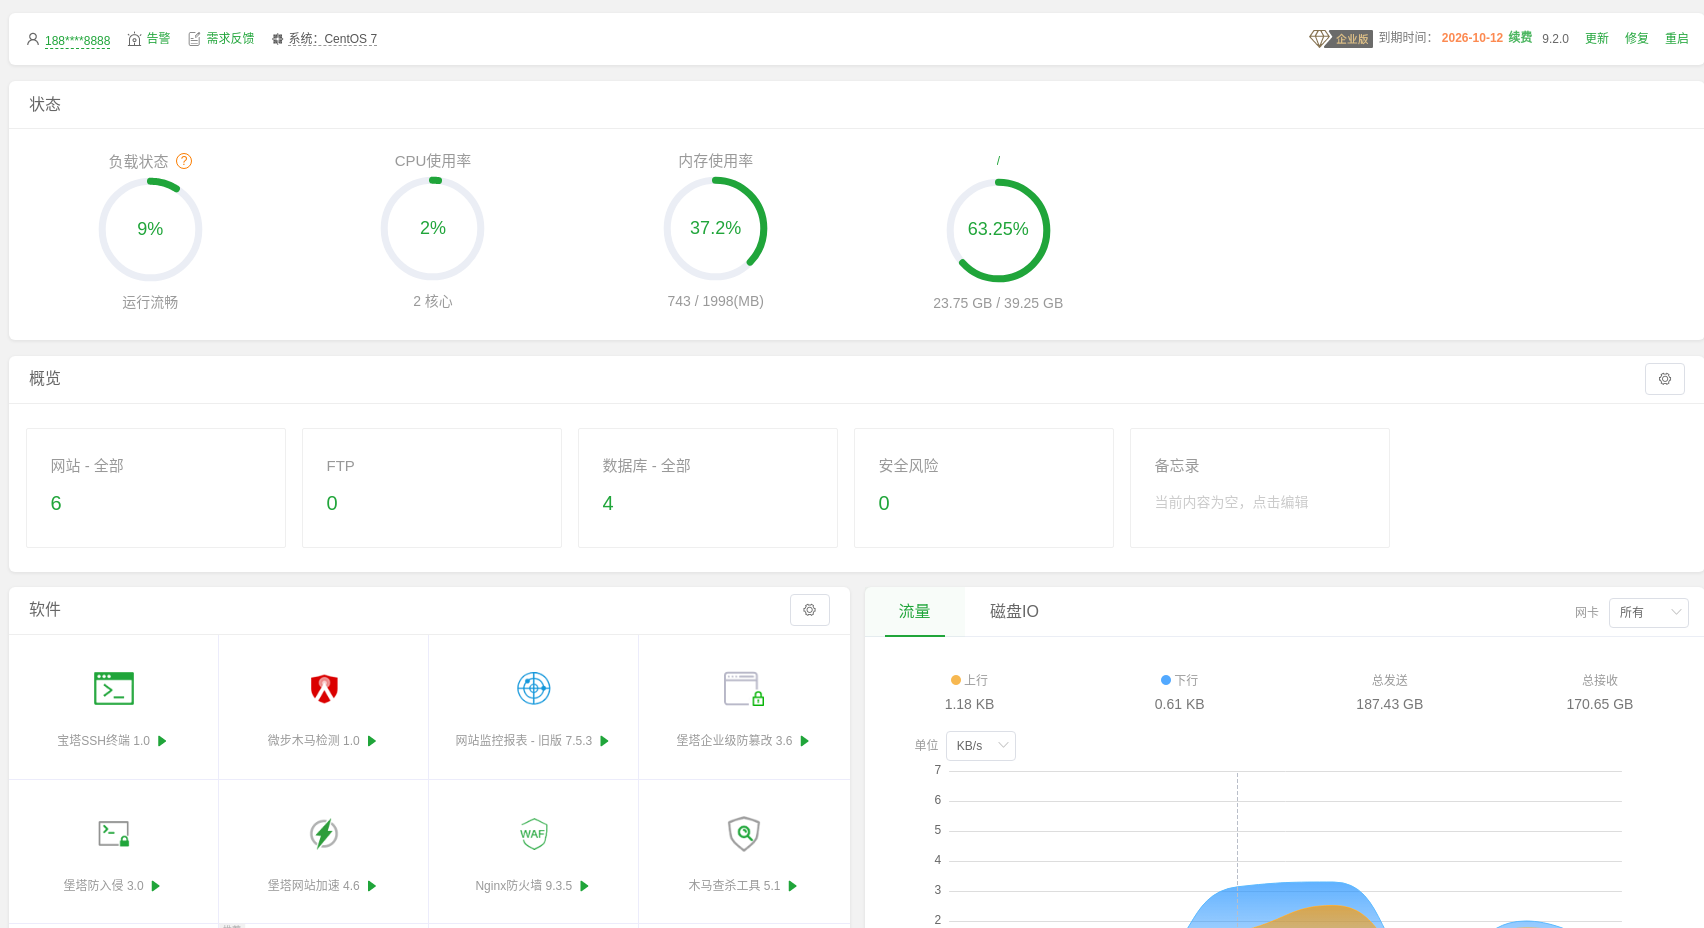Click 系统: CentOS 7 text

(333, 39)
